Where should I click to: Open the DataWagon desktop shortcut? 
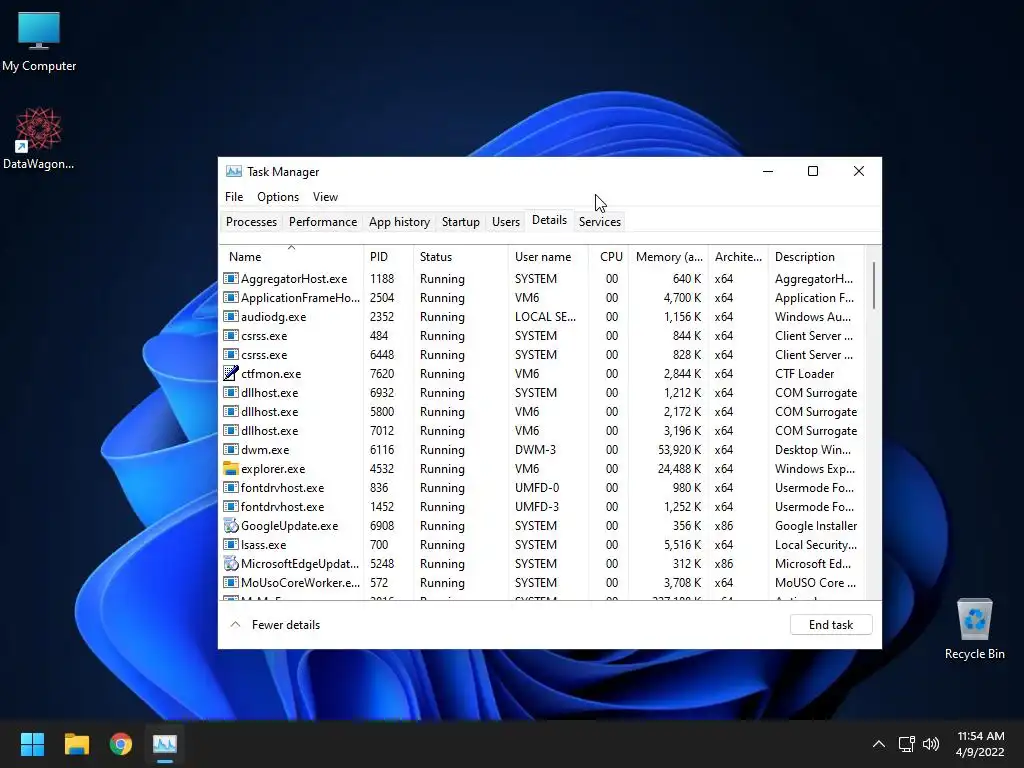[x=39, y=138]
